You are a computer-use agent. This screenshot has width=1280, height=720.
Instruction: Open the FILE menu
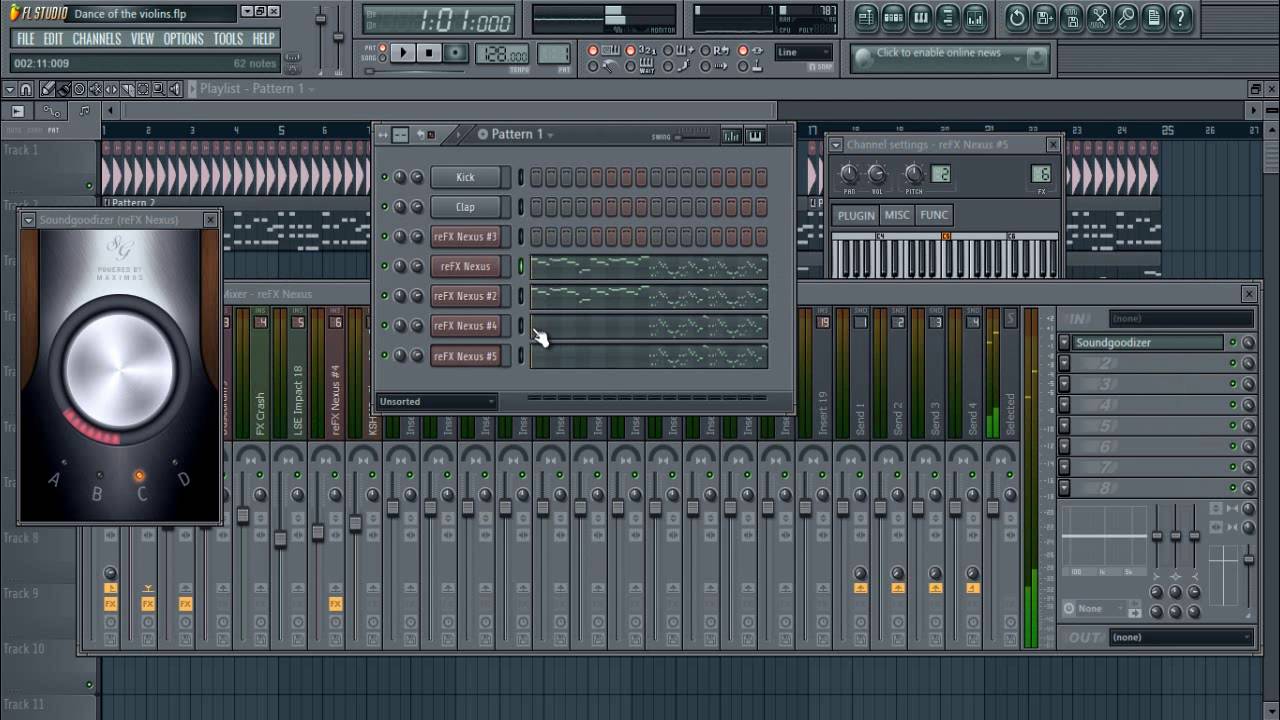(26, 39)
